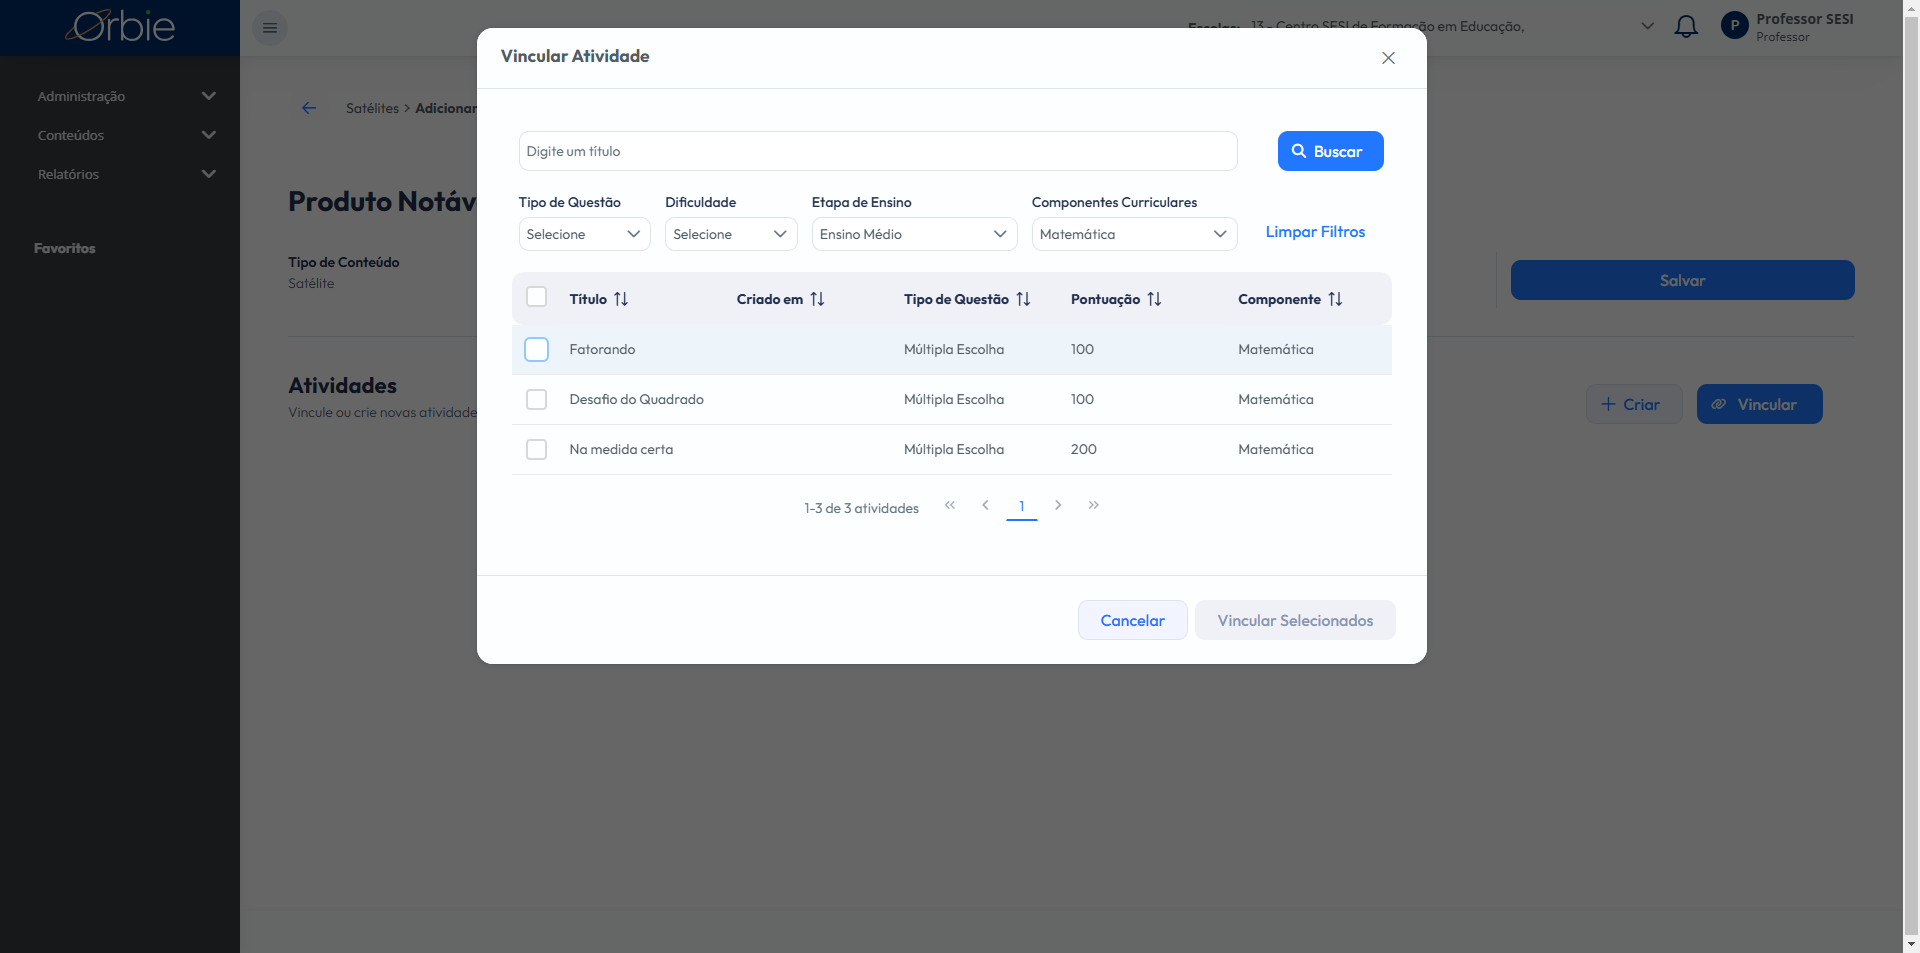
Task: Sort by Componente column arrows
Action: (x=1335, y=299)
